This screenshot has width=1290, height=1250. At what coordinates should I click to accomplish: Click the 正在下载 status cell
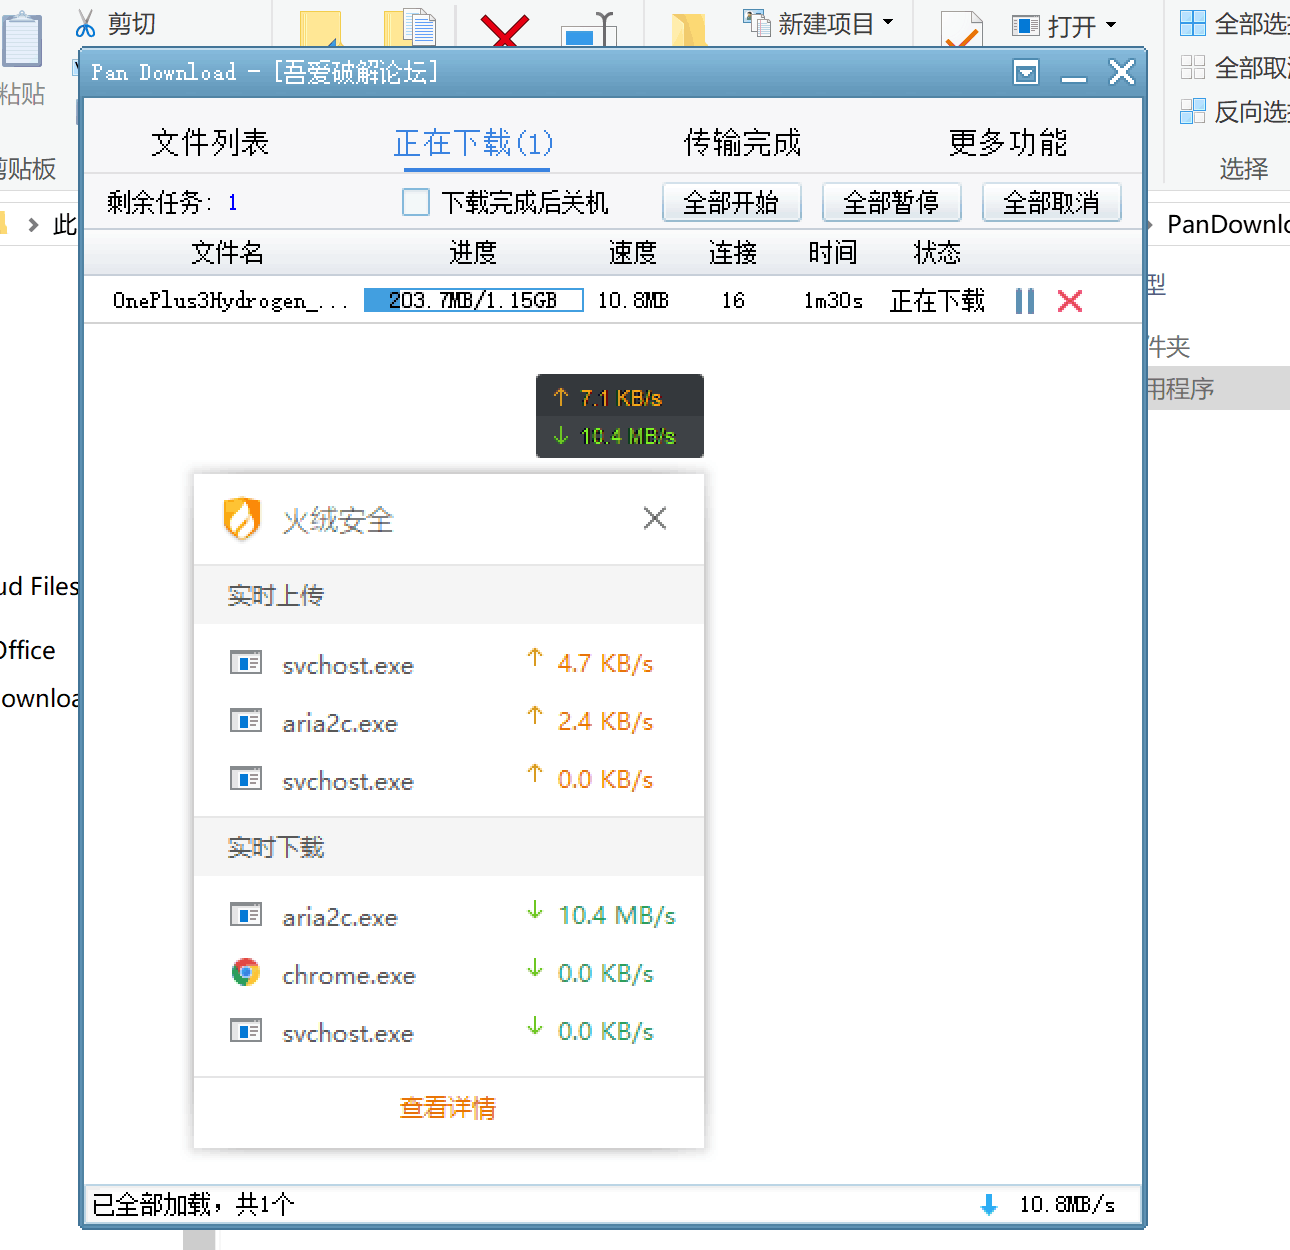[x=937, y=300]
